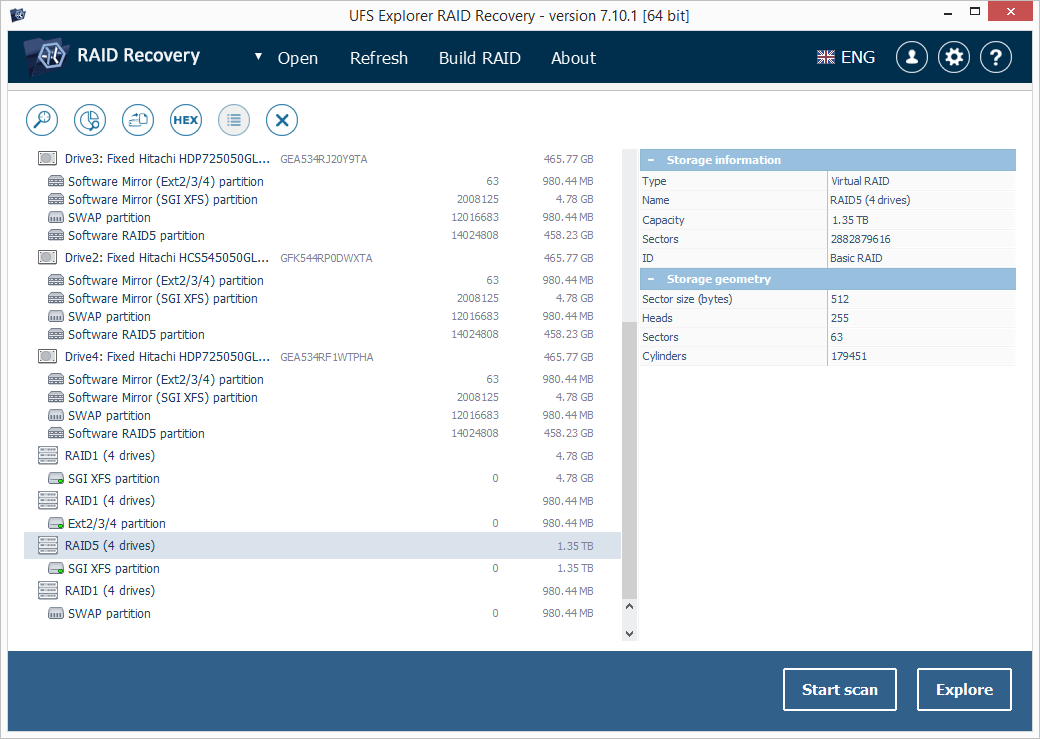Image resolution: width=1040 pixels, height=739 pixels.
Task: Click the disk image save icon
Action: point(138,120)
